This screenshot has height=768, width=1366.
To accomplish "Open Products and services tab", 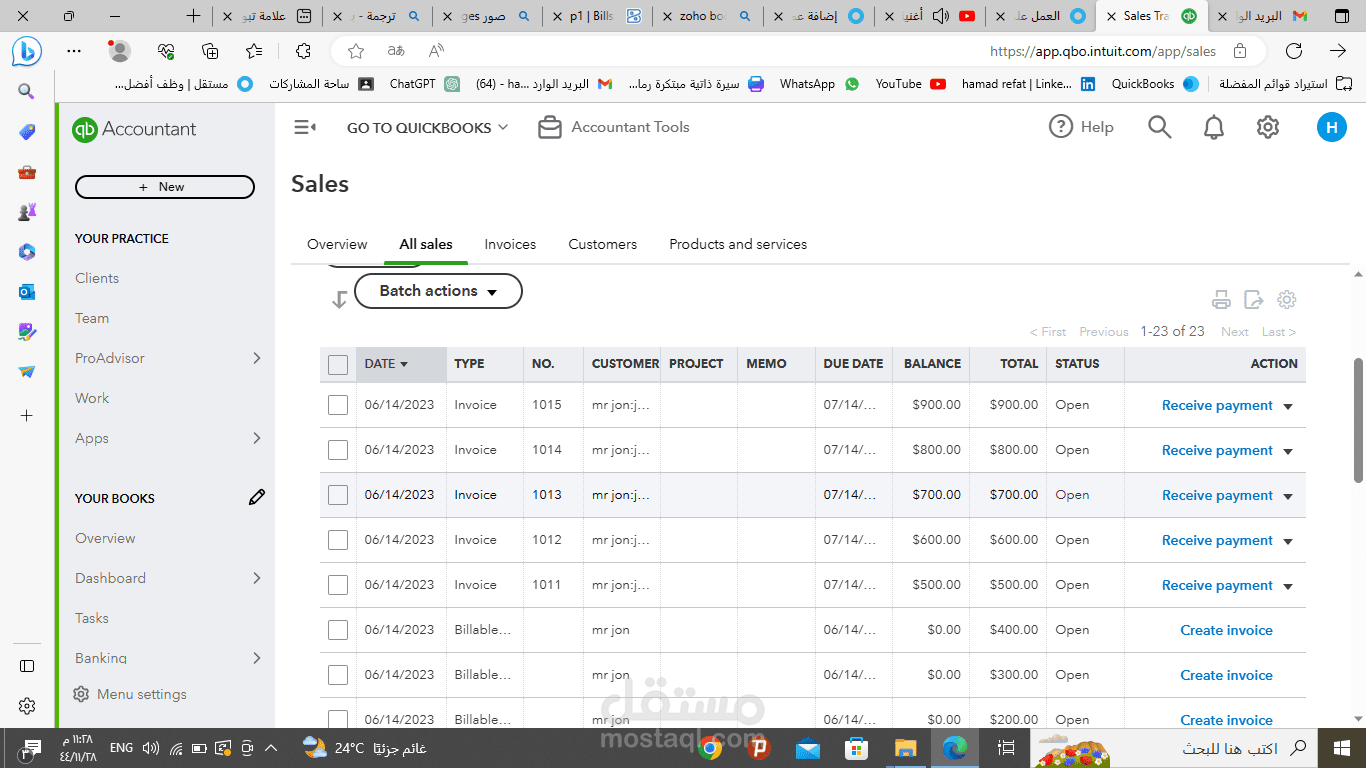I will (738, 244).
